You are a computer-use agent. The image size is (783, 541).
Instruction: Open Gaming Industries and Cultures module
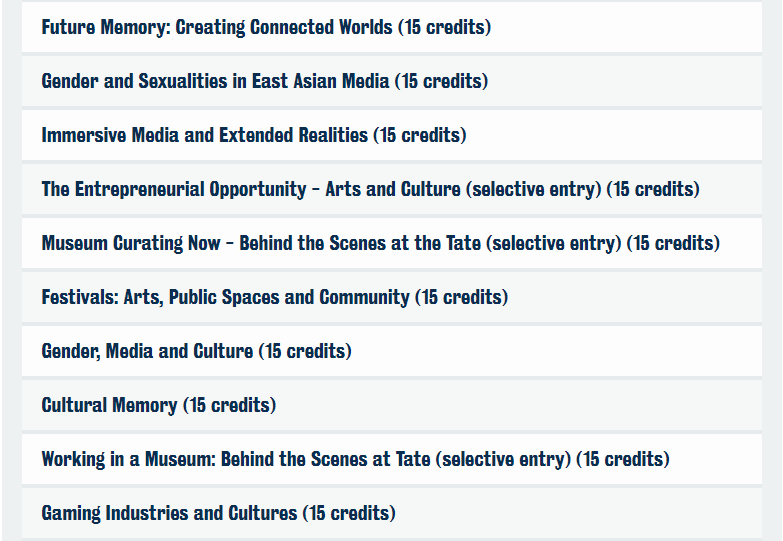392,513
